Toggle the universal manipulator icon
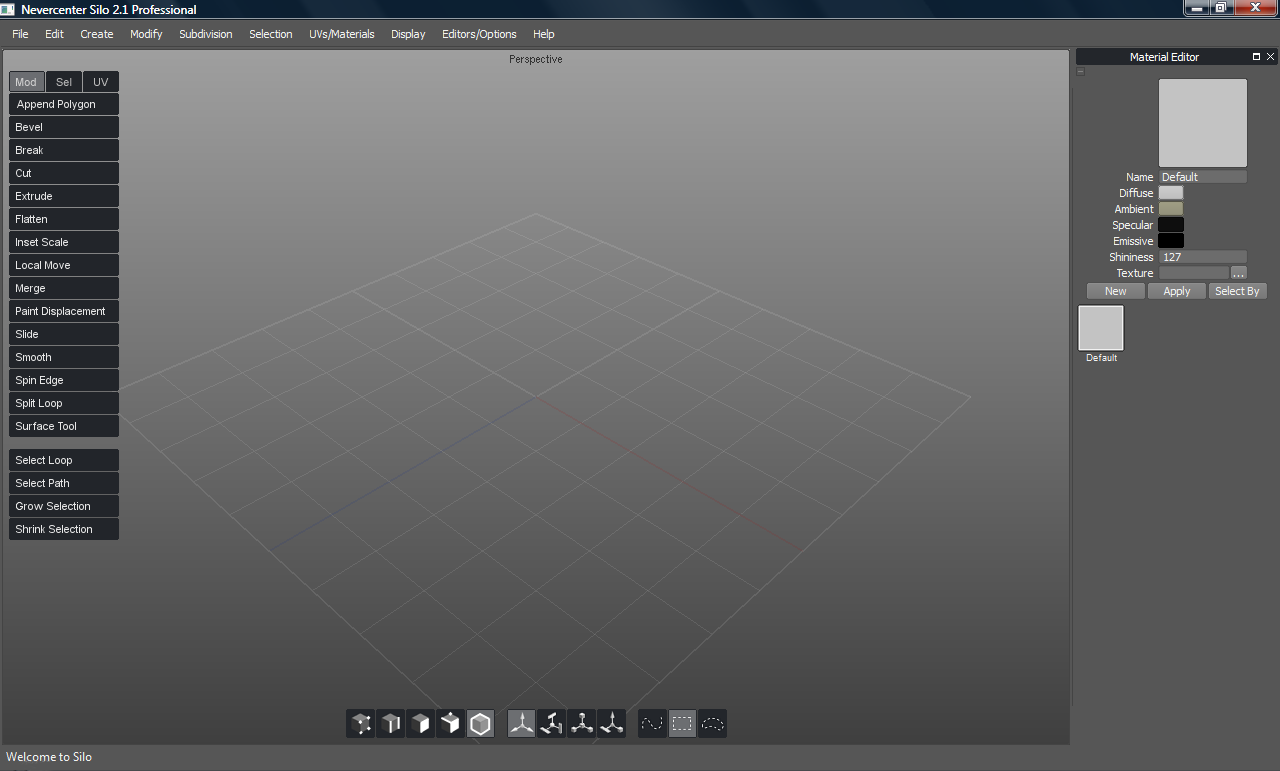1280x771 pixels. [612, 723]
